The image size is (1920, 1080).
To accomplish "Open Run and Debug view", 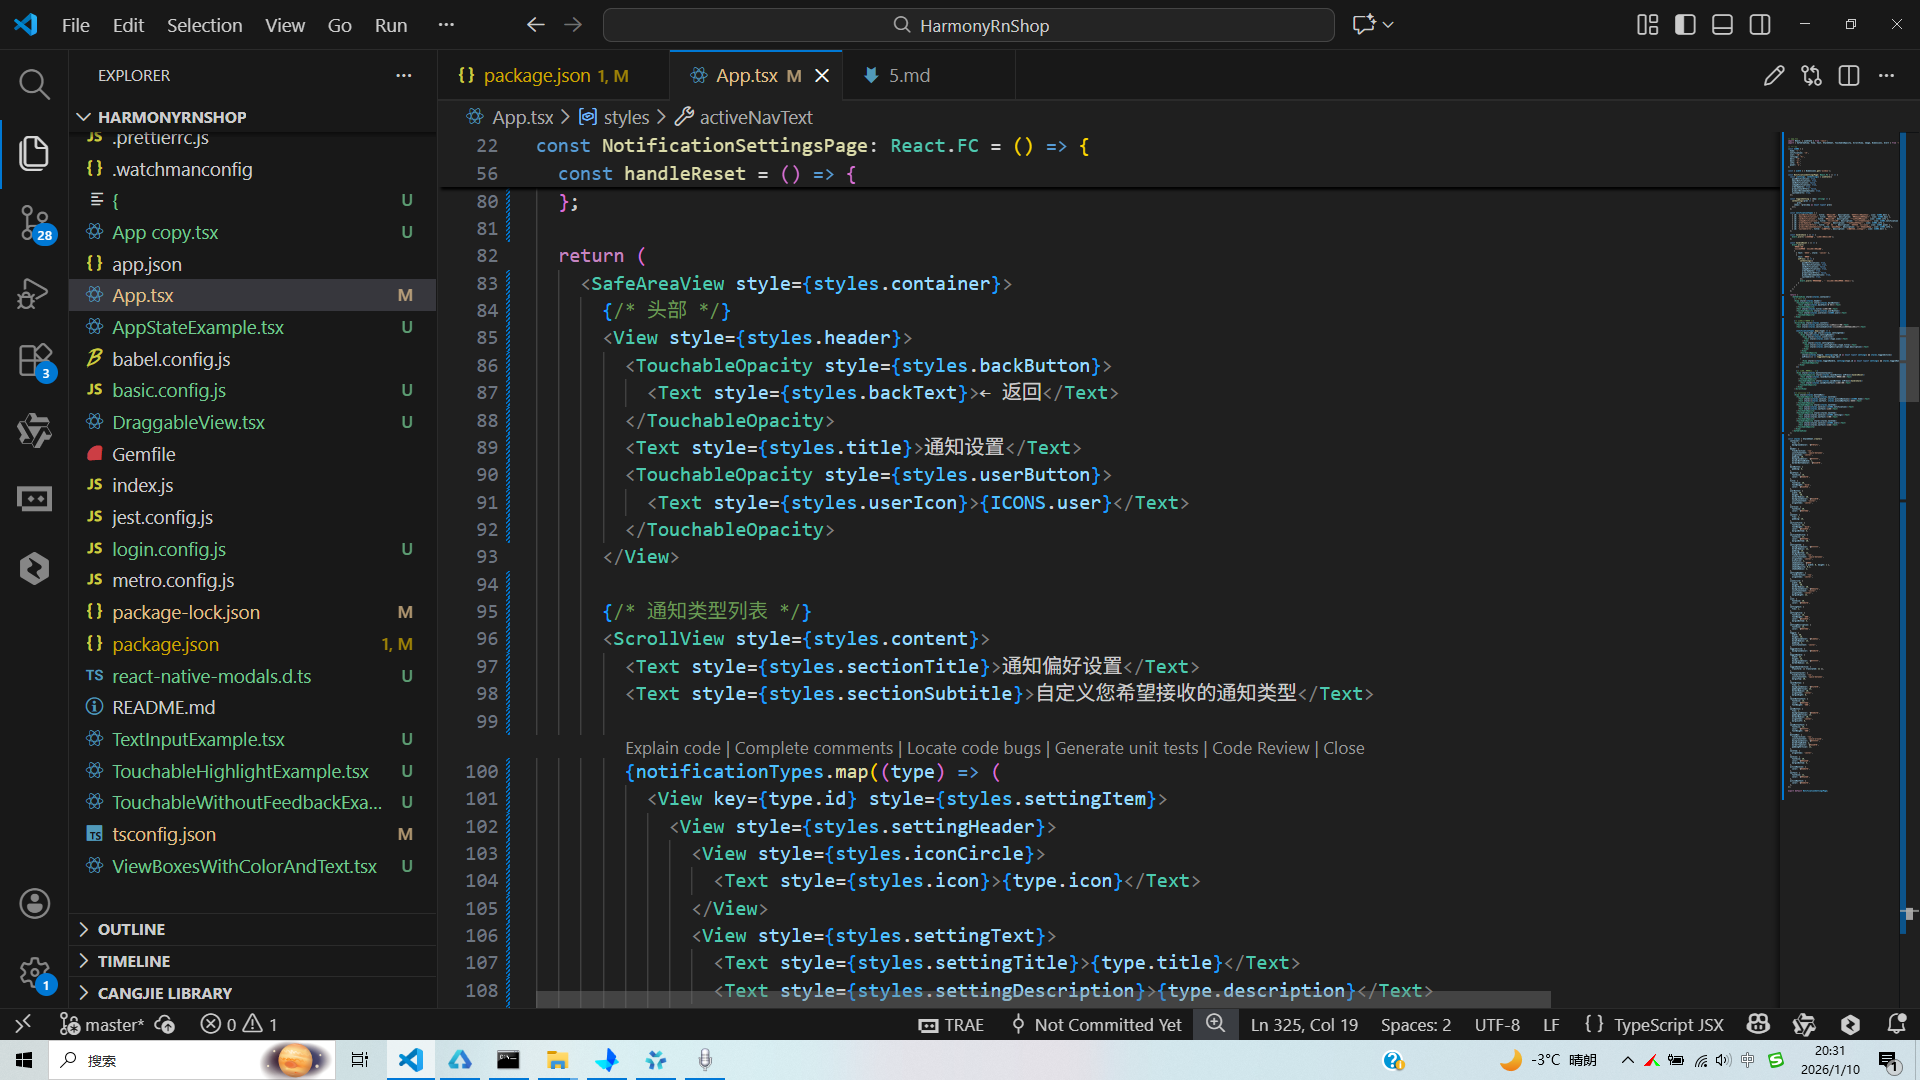I will [x=34, y=293].
